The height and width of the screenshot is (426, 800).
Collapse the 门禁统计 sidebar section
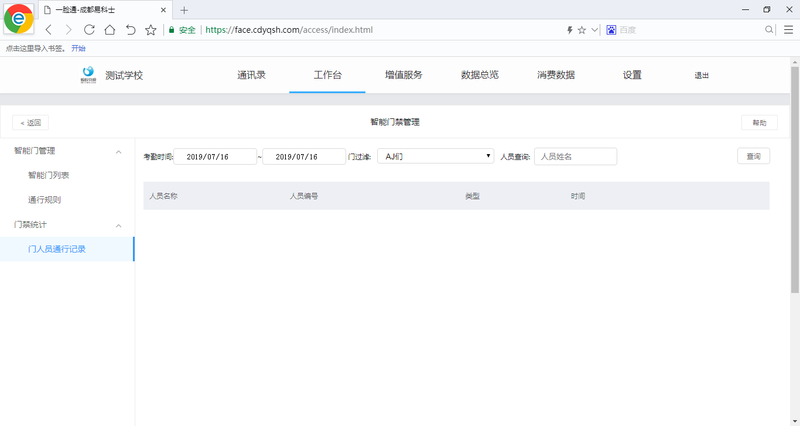click(119, 225)
